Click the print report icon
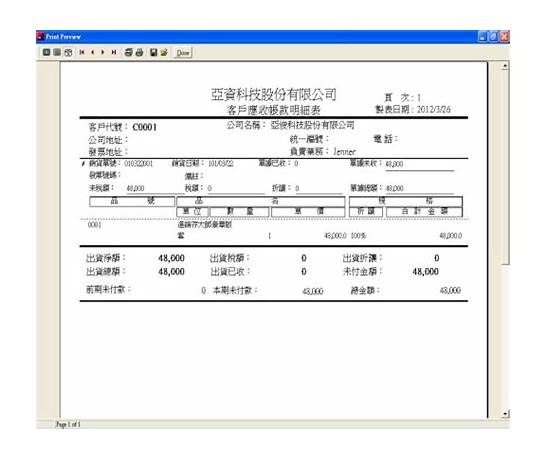 click(139, 52)
